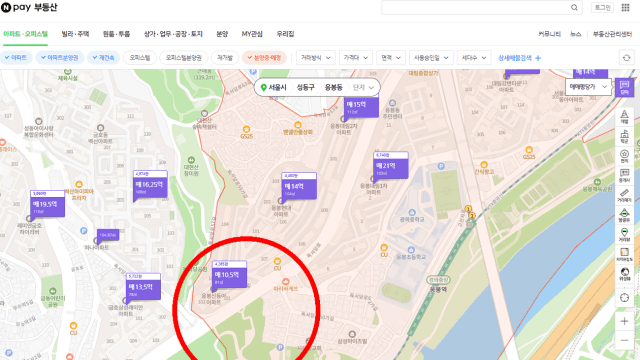The image size is (640, 360).
Task: Expand the 거래방식 dropdown
Action: [x=315, y=58]
